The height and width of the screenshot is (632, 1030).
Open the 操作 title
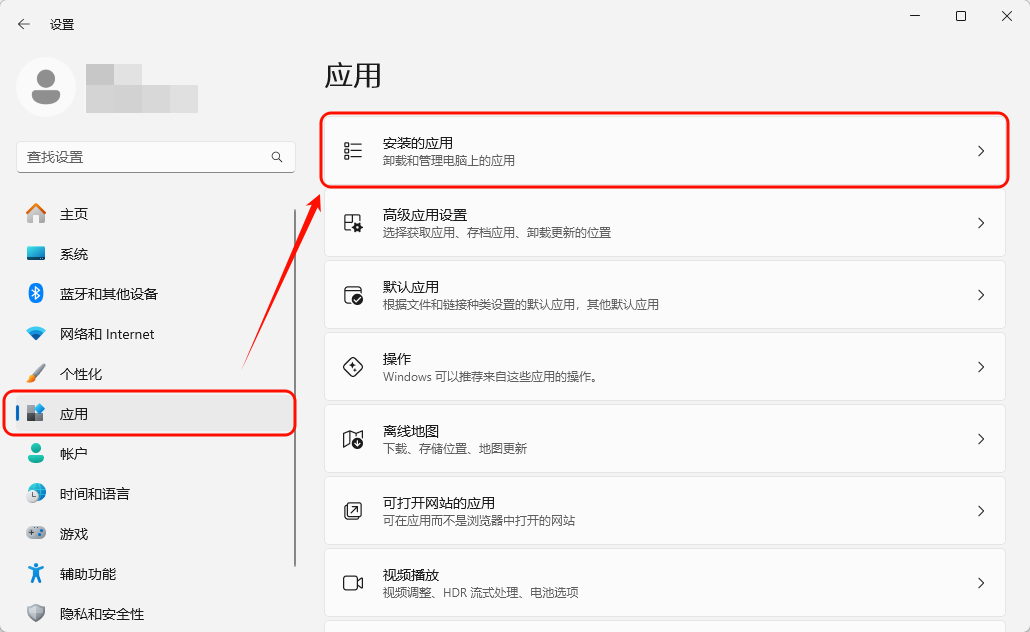tap(397, 359)
